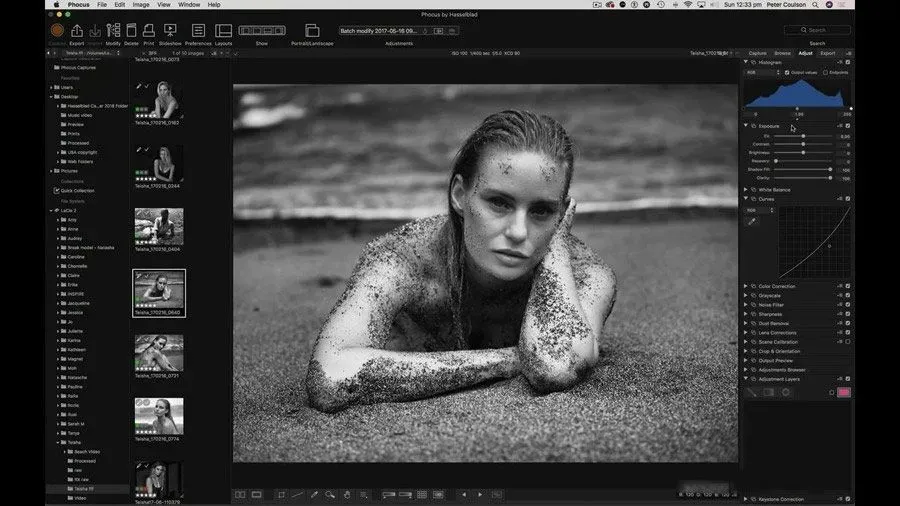Click the Export toolbar icon
Viewport: 900px width, 506px height.
pos(76,30)
